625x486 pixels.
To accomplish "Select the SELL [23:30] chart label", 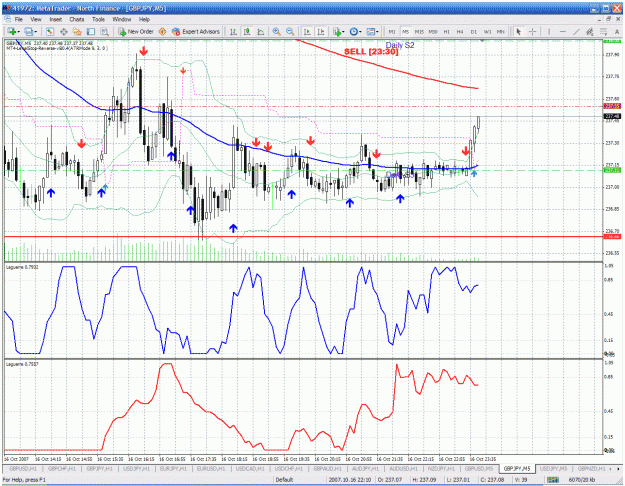I will click(x=371, y=52).
